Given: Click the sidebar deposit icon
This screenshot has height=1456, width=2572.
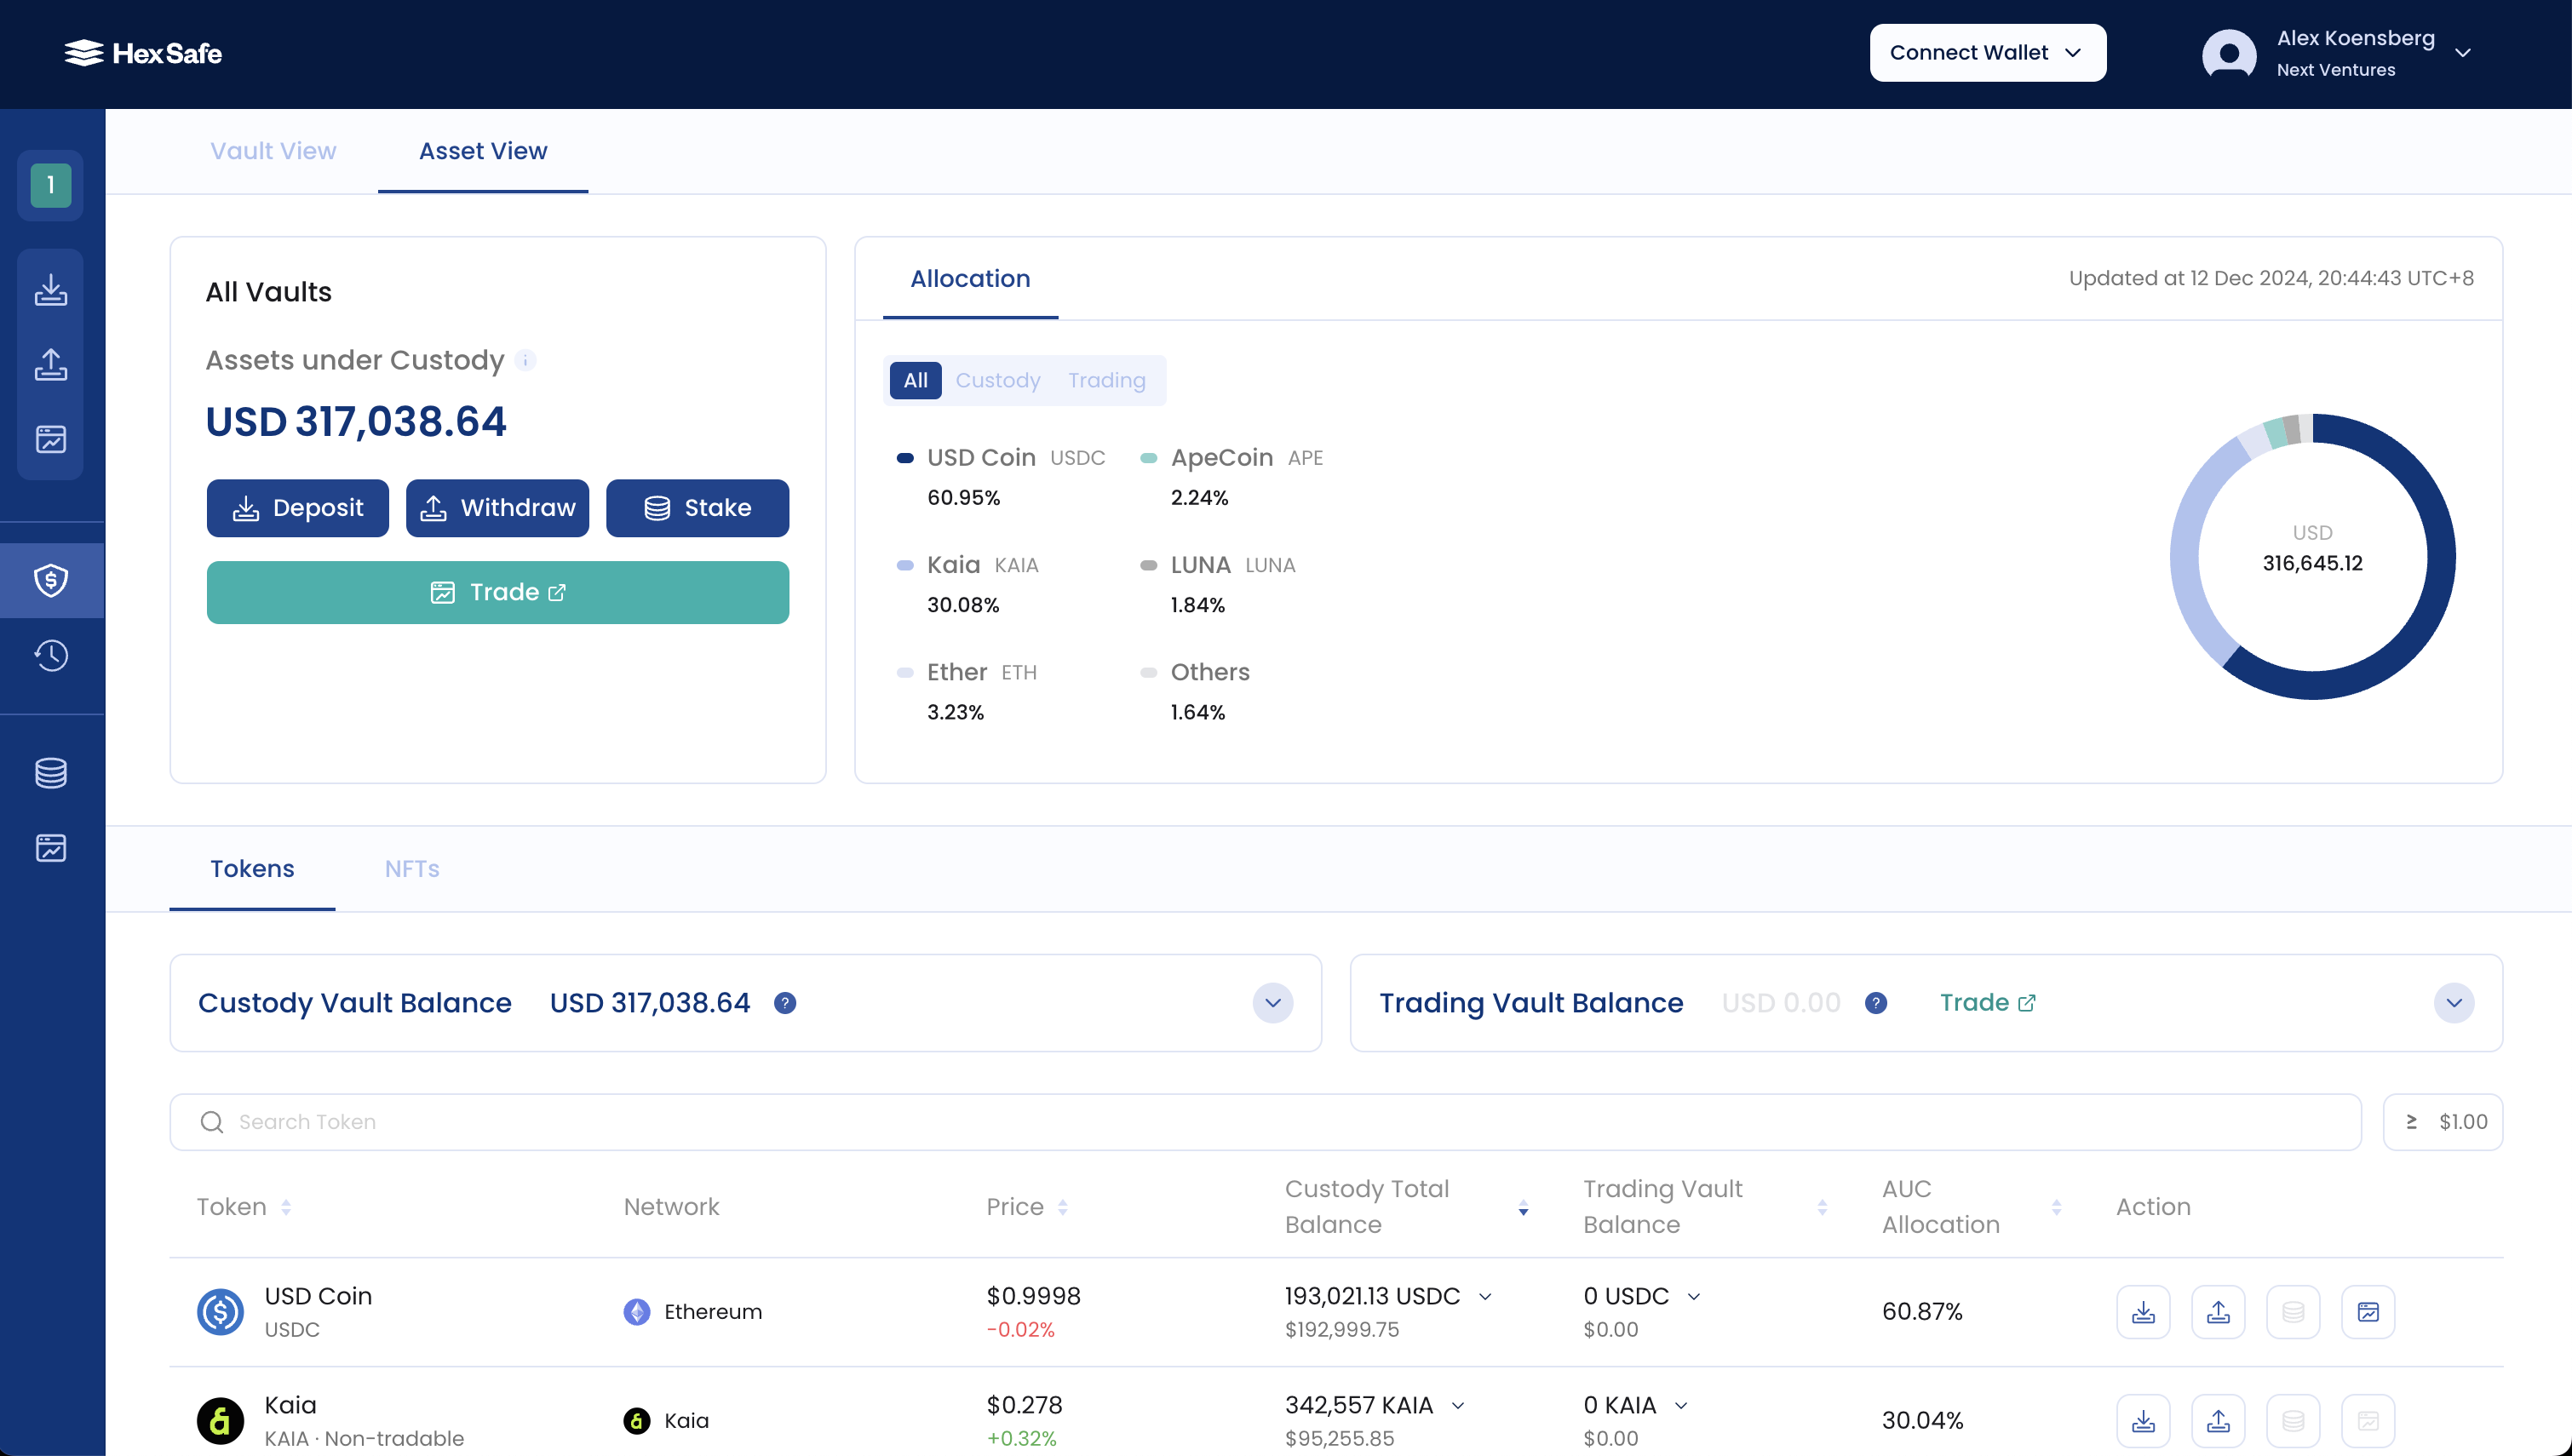Looking at the screenshot, I should click(51, 290).
